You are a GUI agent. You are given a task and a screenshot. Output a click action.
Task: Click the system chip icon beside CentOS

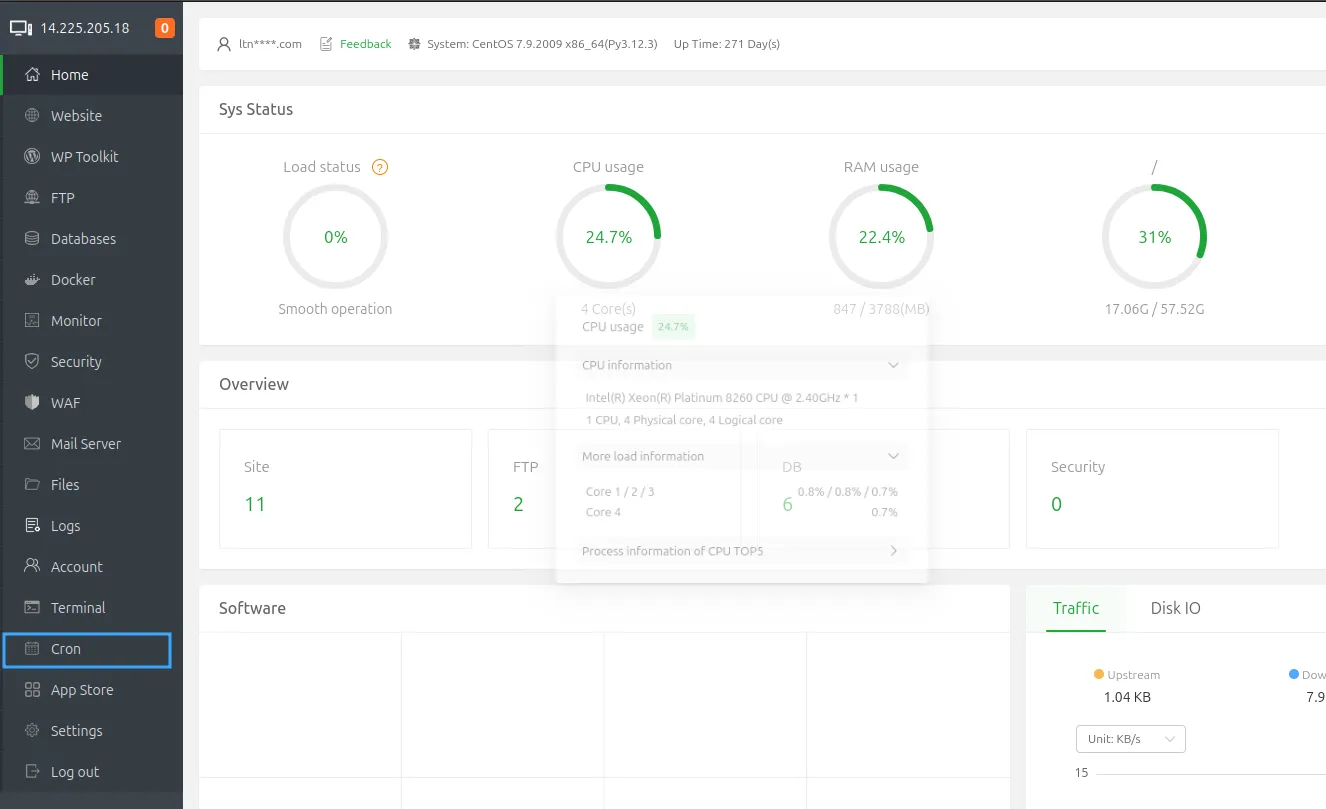(x=414, y=44)
